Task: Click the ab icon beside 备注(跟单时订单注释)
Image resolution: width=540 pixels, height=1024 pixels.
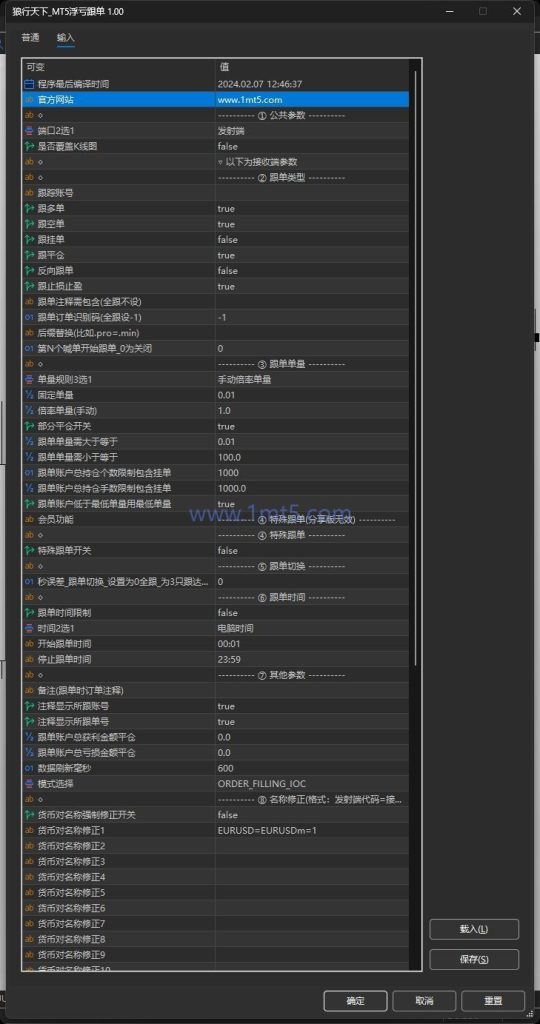Action: coord(29,690)
